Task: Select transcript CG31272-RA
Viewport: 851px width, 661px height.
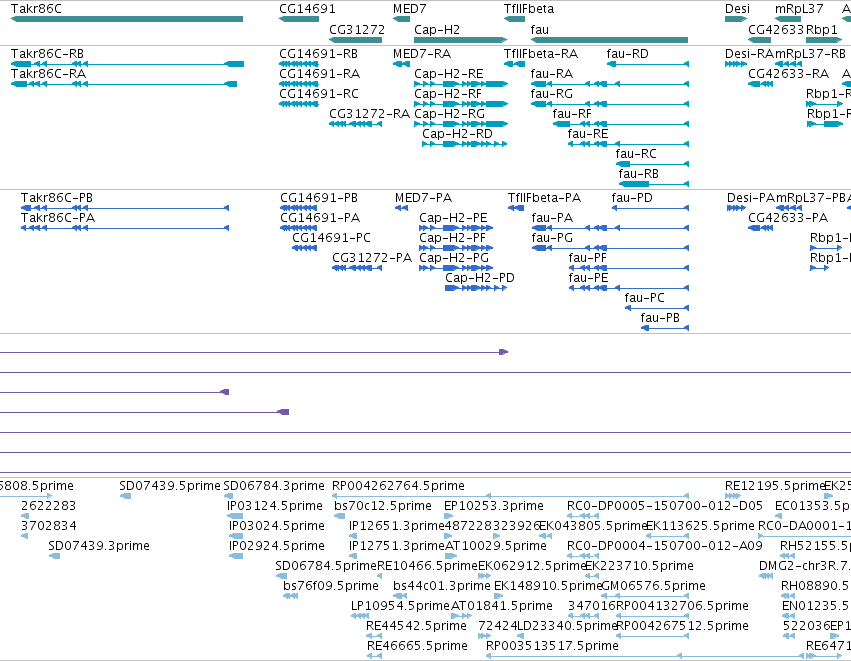Action: click(x=369, y=114)
